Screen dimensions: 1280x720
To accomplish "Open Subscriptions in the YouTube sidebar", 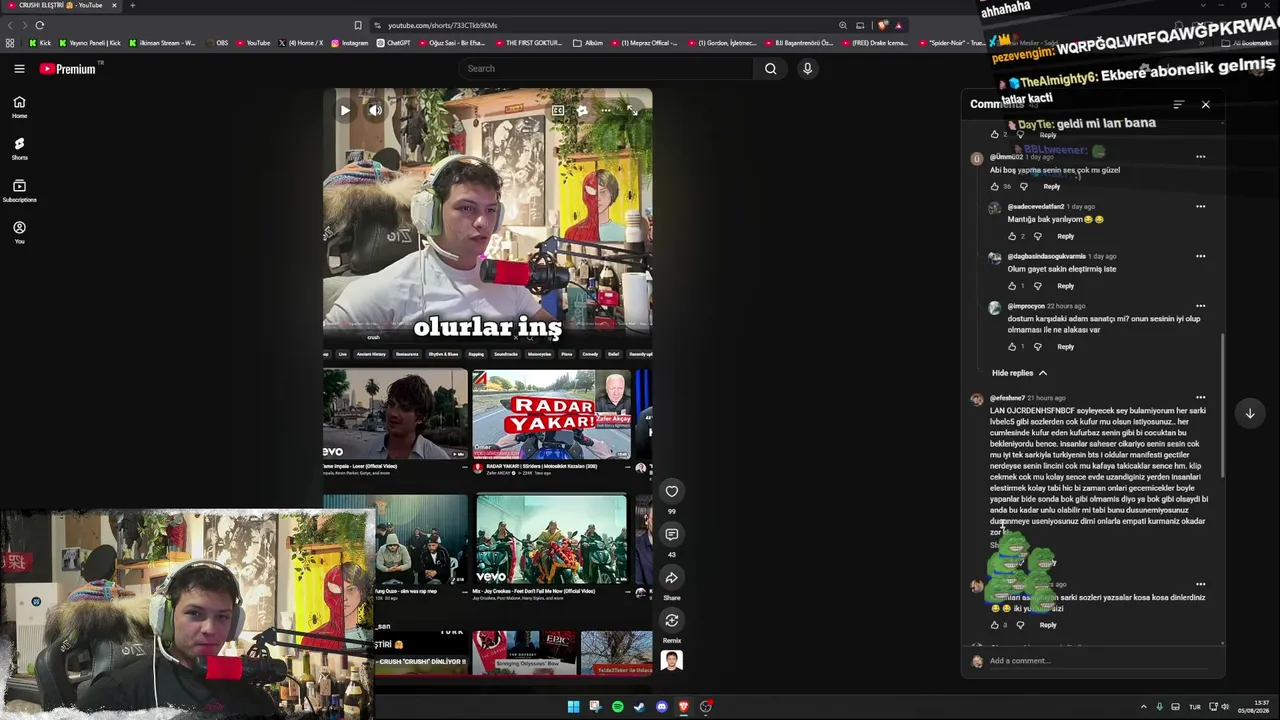I will (x=19, y=191).
